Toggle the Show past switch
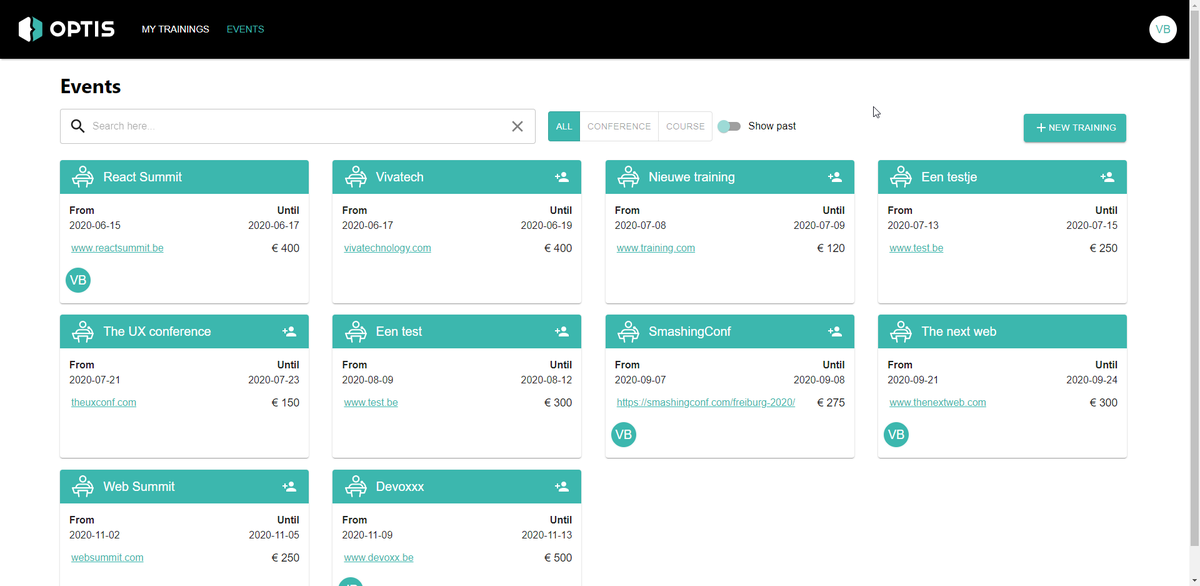 tap(729, 126)
